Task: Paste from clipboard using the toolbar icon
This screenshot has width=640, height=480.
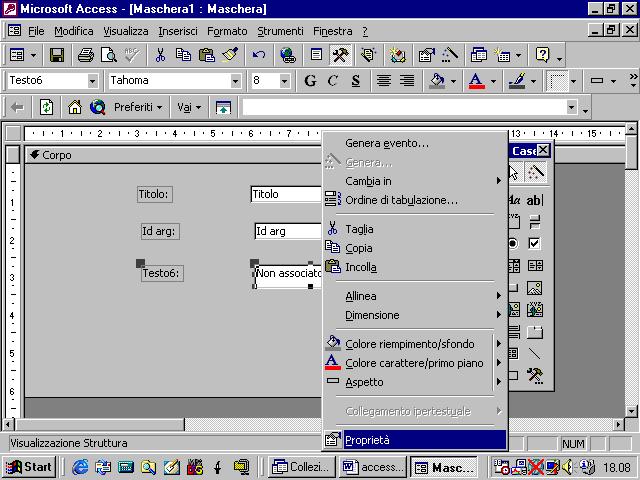Action: (x=207, y=55)
